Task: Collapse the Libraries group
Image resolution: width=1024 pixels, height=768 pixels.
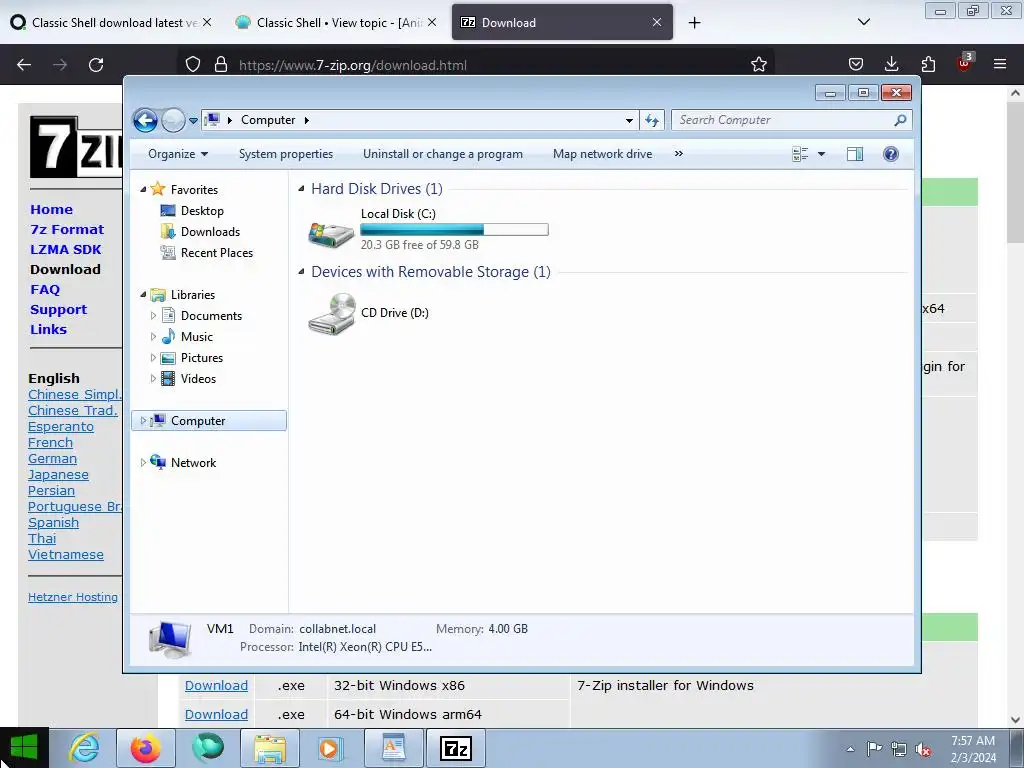Action: (x=144, y=295)
